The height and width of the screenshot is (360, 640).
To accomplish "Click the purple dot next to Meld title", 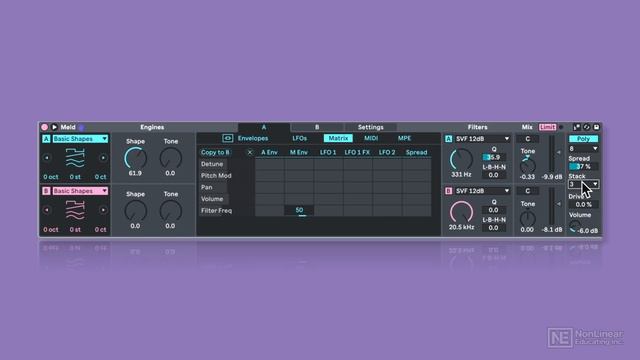I will coord(81,127).
